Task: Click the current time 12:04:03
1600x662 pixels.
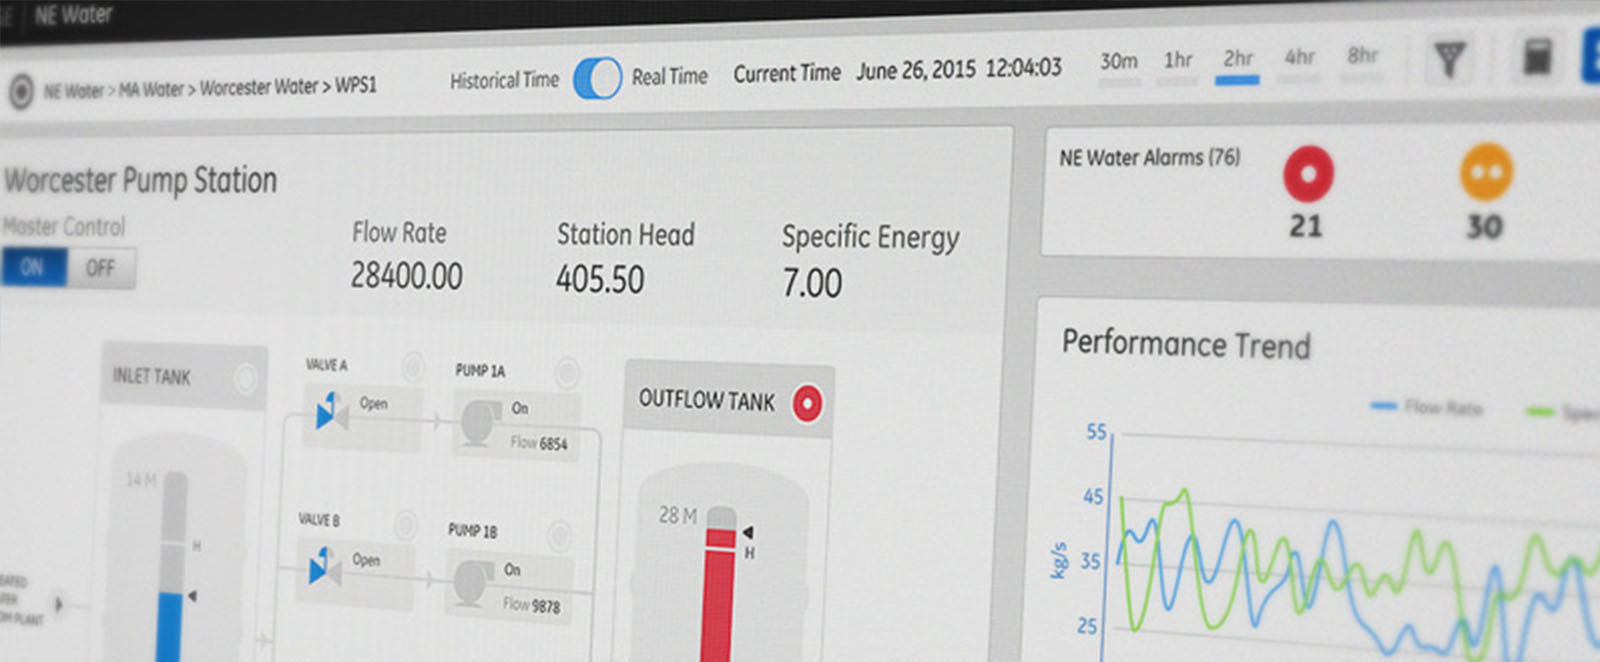Action: point(1024,68)
